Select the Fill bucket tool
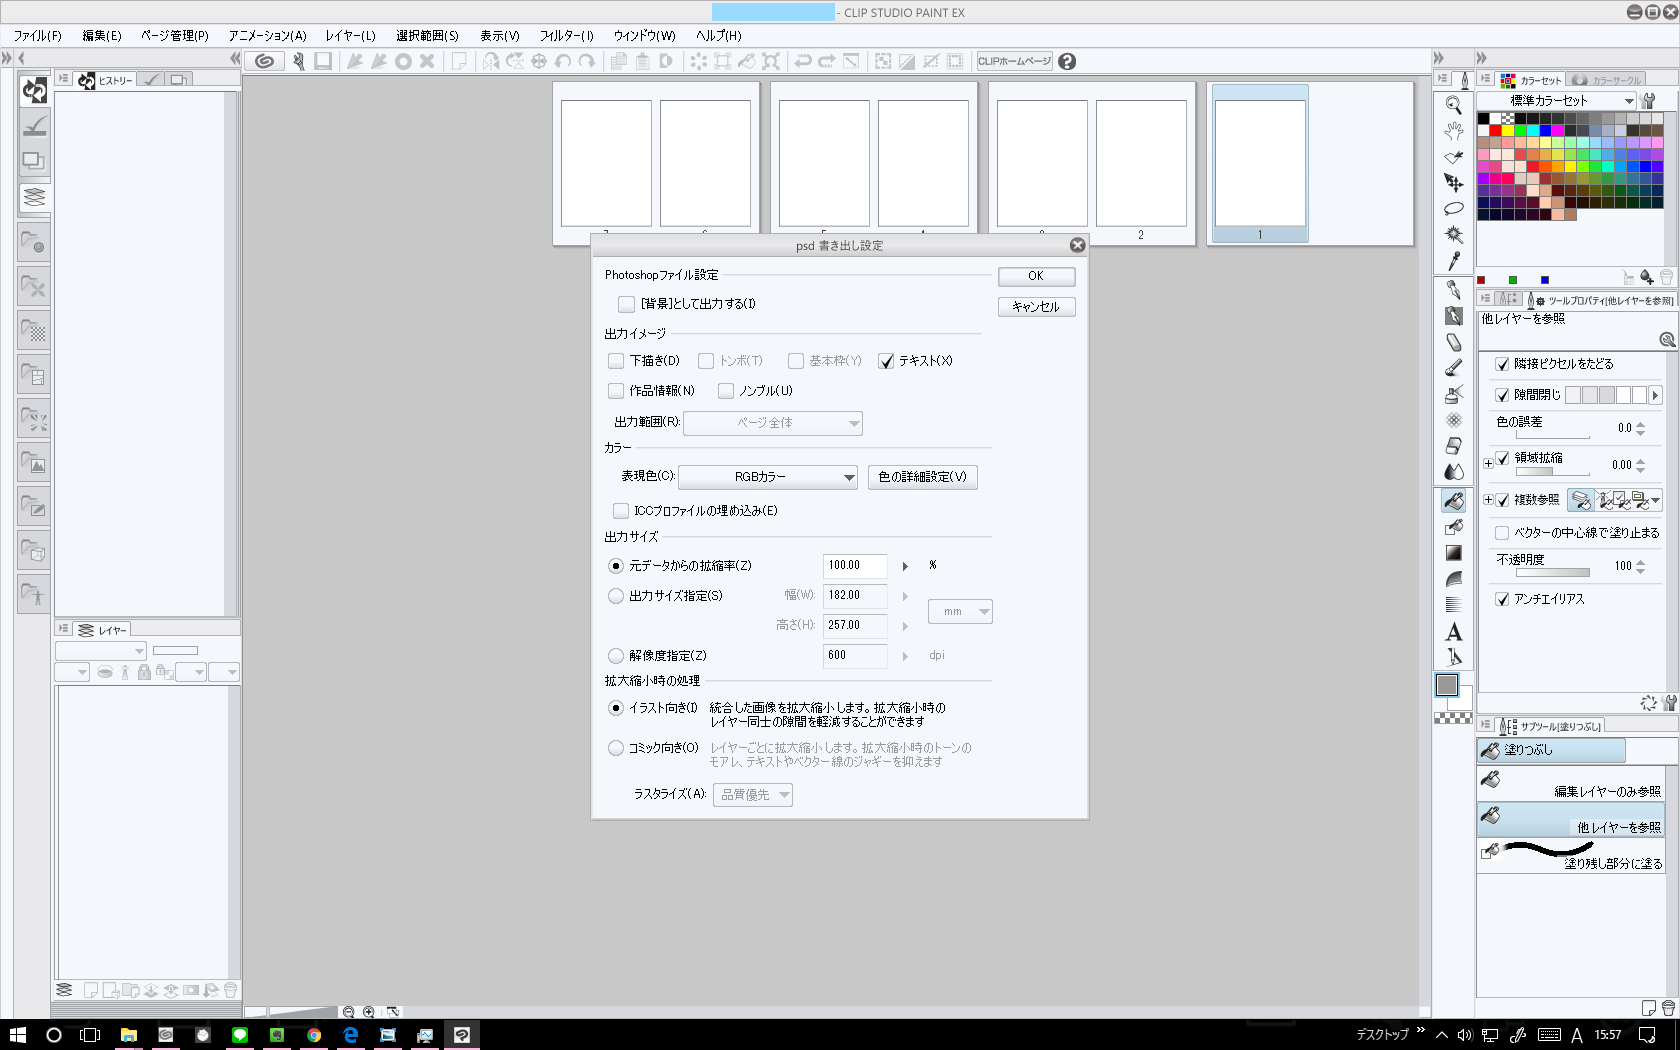The height and width of the screenshot is (1050, 1680). 1454,500
